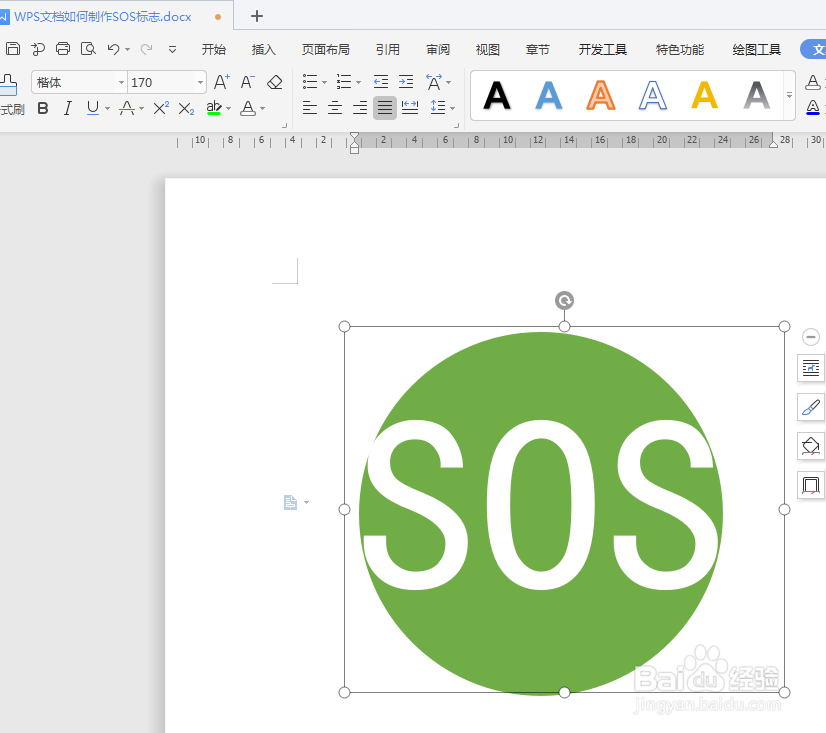826x733 pixels.
Task: Apply font color button
Action: [248, 108]
